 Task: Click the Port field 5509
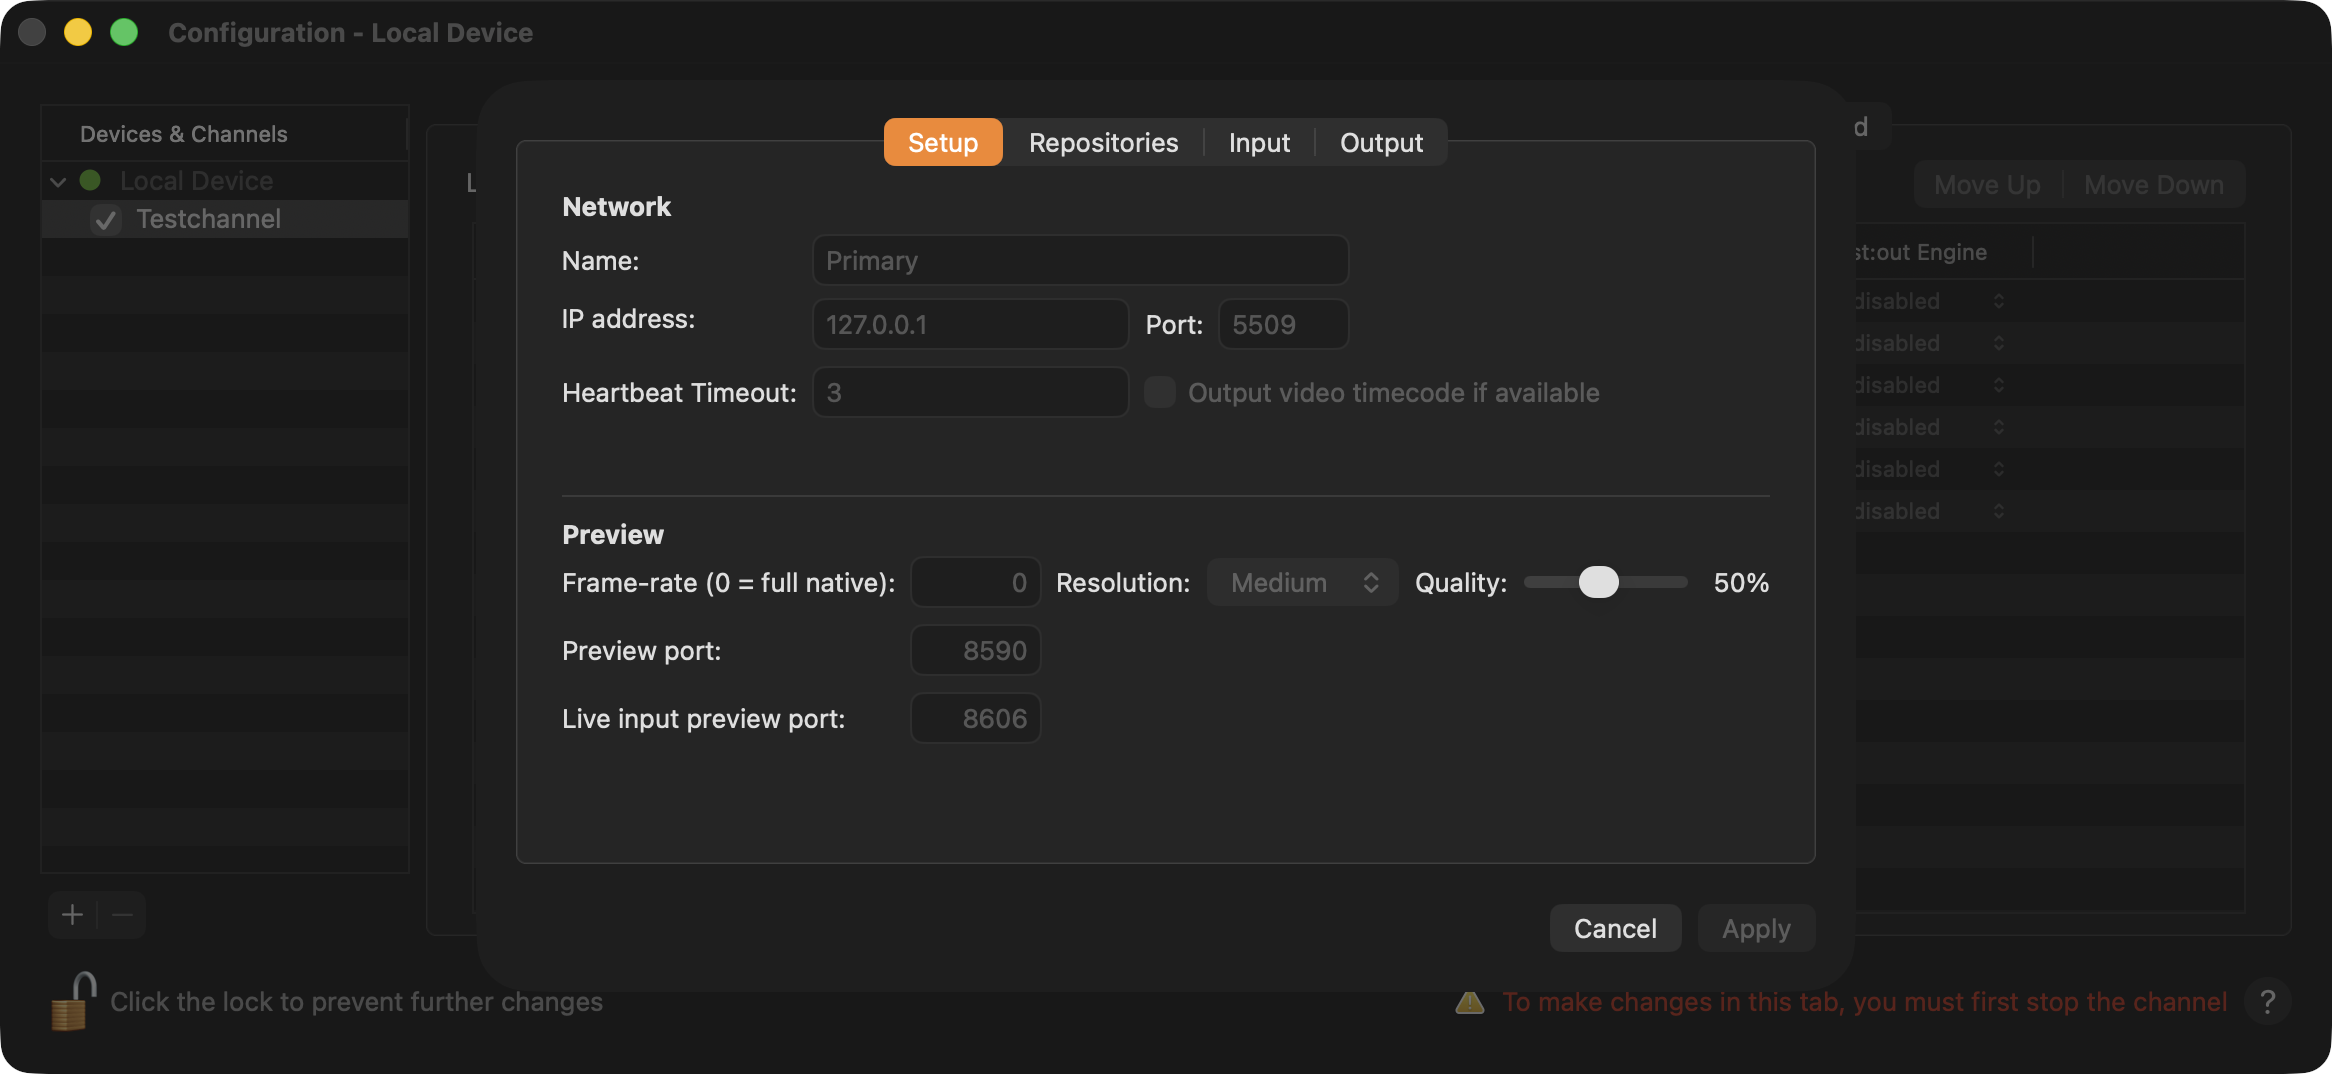tap(1283, 324)
